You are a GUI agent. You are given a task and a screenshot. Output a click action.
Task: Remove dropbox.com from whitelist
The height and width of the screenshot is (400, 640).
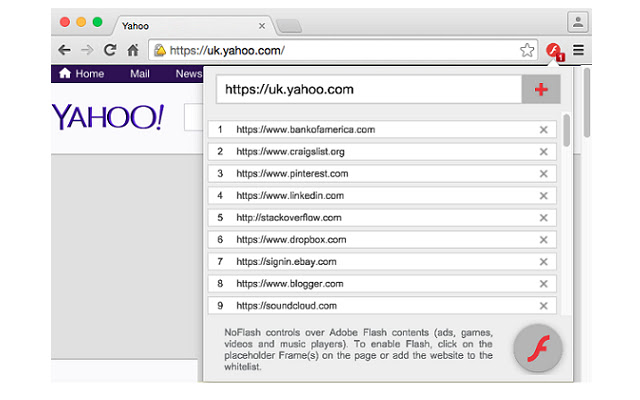(543, 240)
